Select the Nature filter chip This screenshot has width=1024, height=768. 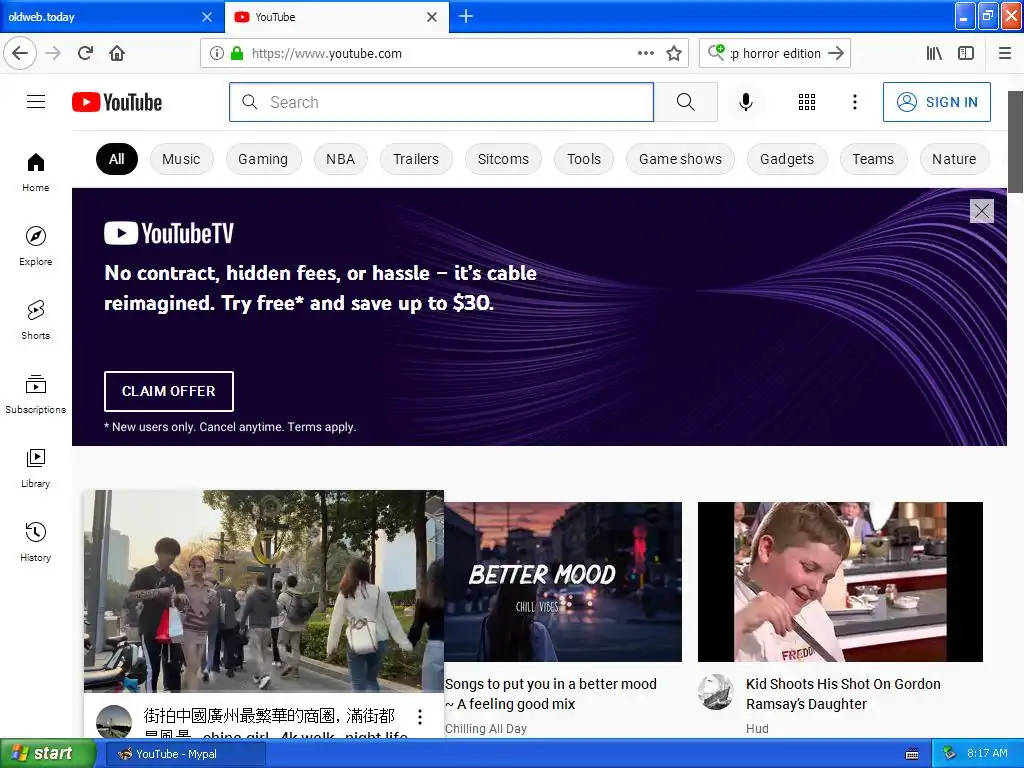(x=954, y=159)
